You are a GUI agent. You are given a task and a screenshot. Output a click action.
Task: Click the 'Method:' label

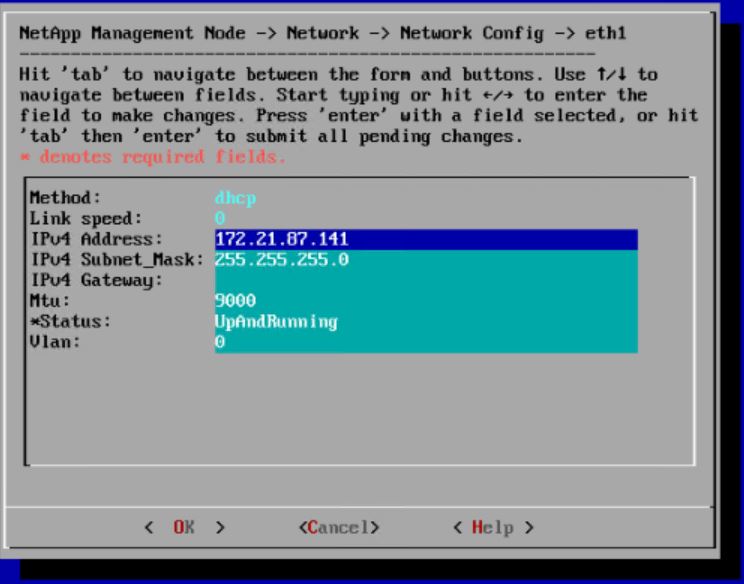[65, 197]
